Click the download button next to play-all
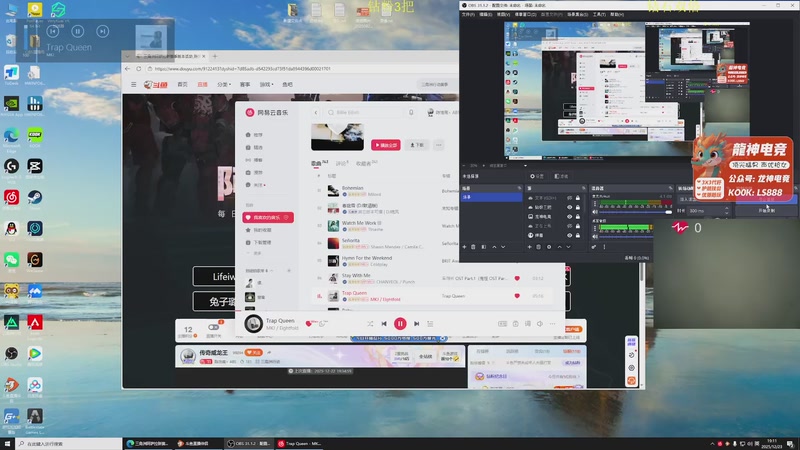Image resolution: width=800 pixels, height=450 pixels. coord(417,145)
